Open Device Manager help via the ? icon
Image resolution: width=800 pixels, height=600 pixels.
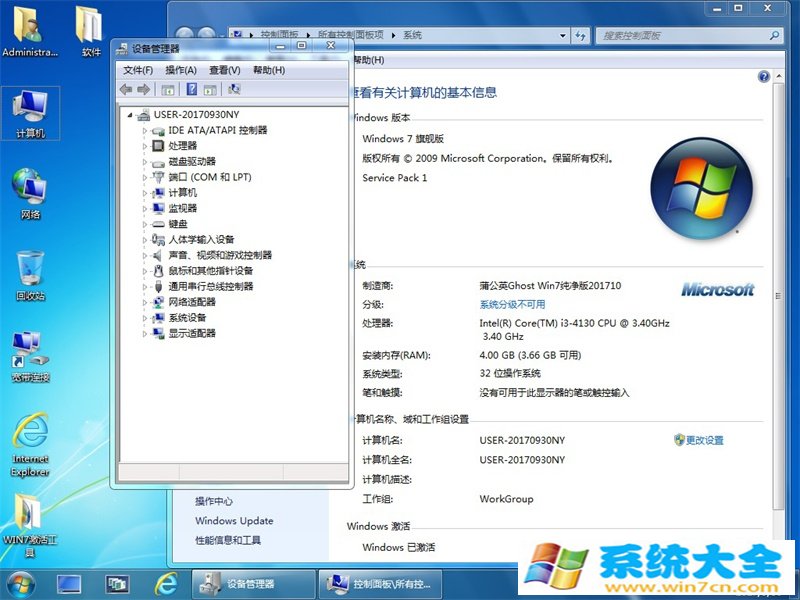pyautogui.click(x=193, y=89)
